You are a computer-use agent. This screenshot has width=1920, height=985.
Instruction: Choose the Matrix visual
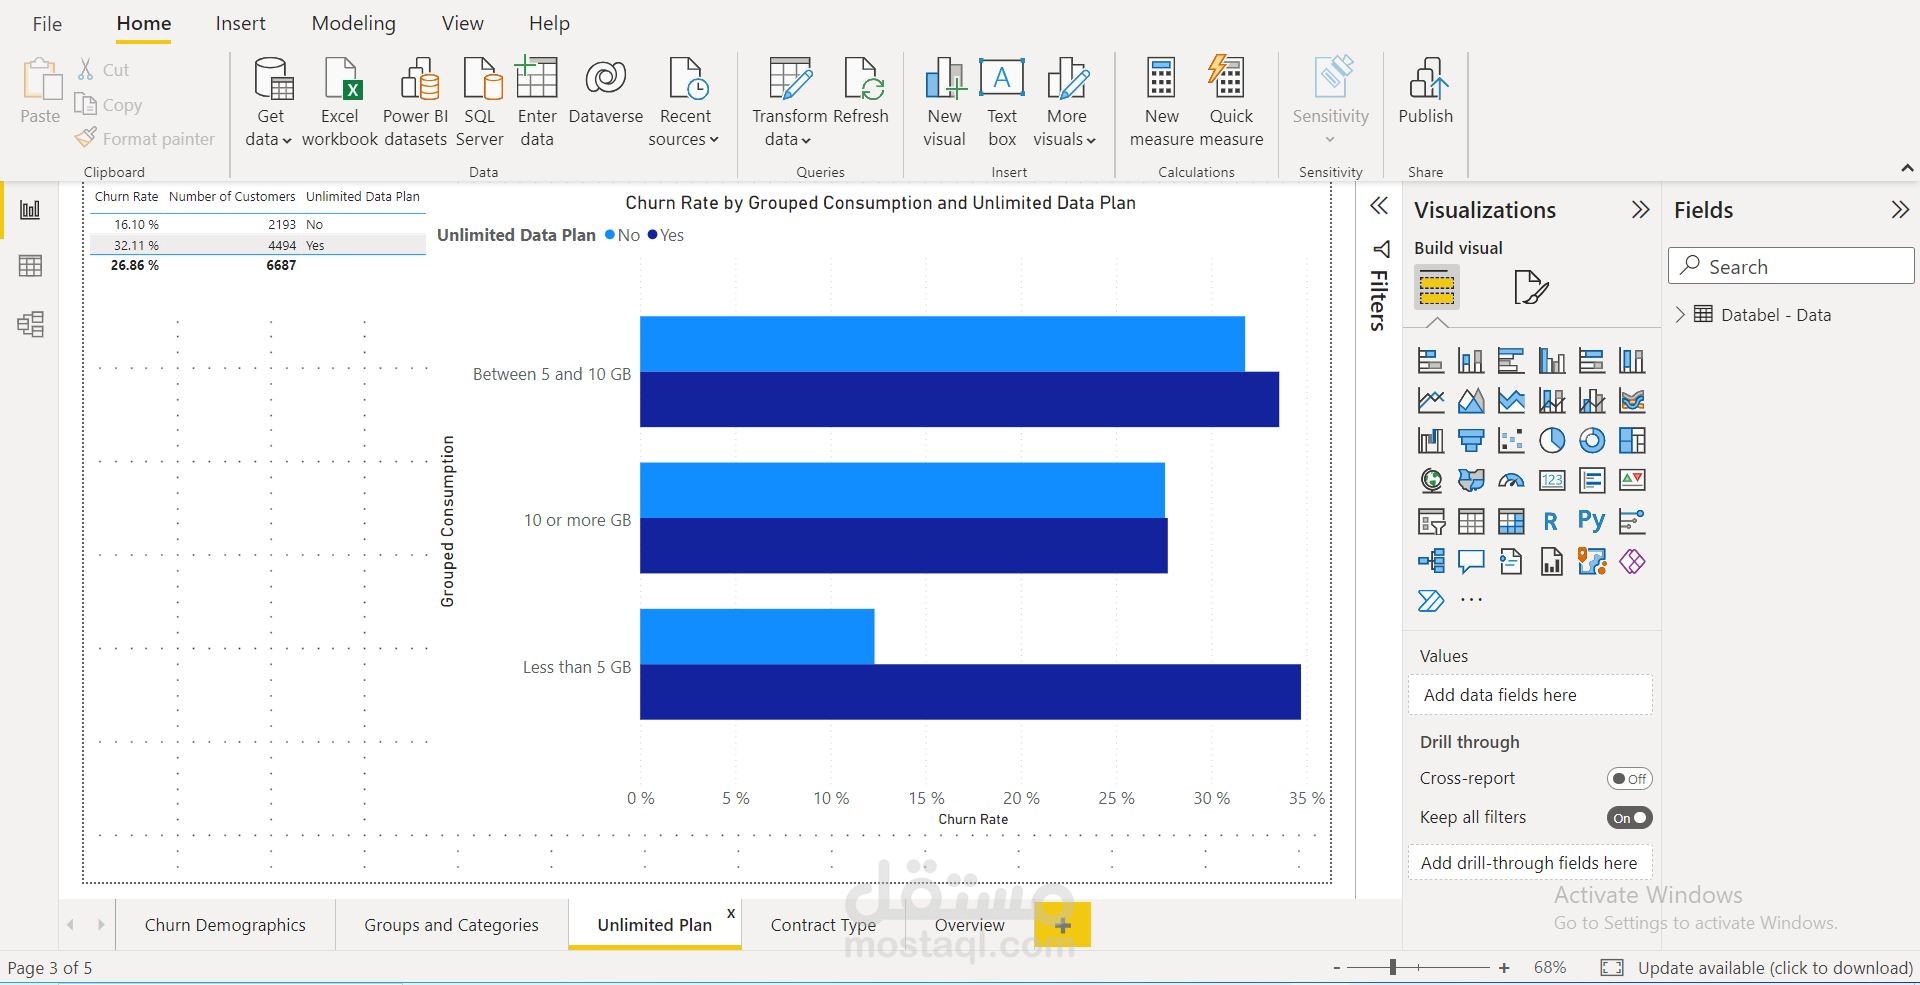(x=1511, y=521)
